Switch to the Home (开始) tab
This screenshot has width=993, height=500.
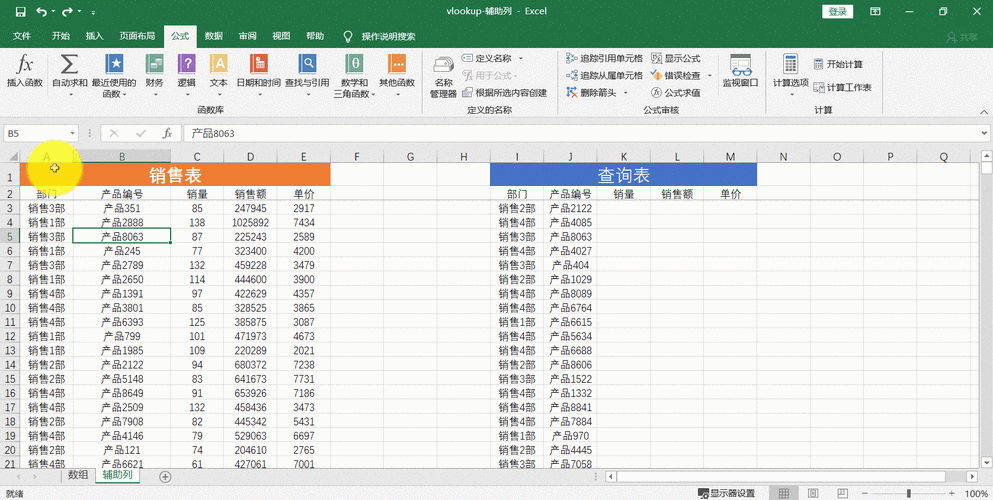(61, 36)
